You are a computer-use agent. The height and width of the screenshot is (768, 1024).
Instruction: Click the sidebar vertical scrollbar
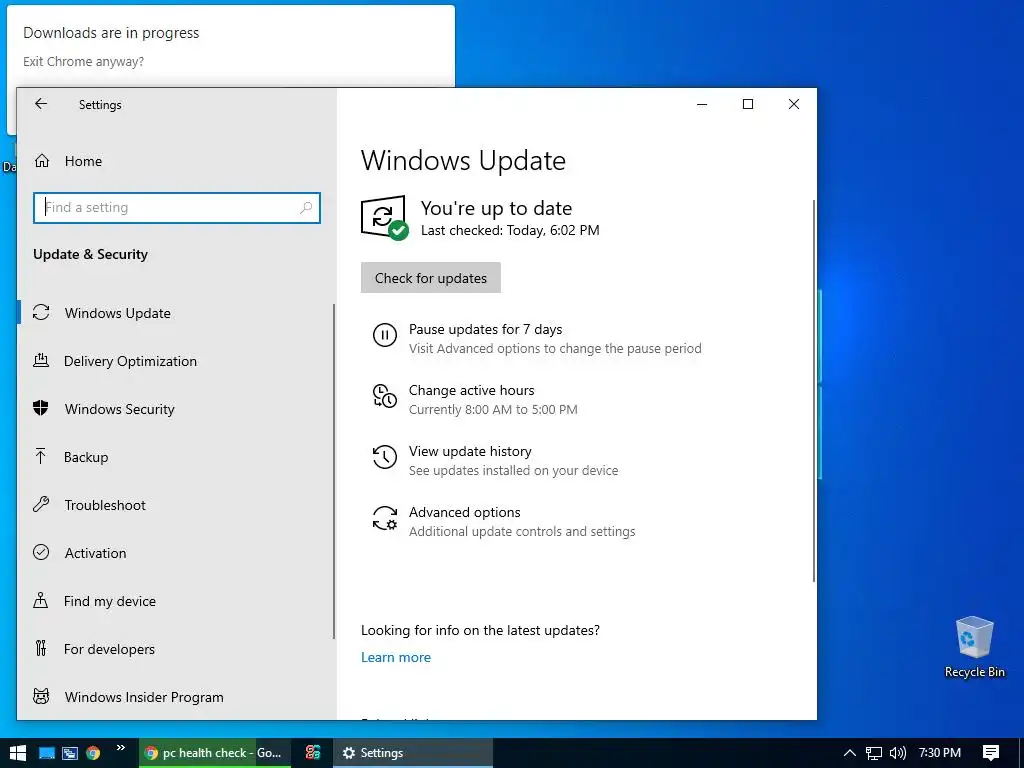click(334, 471)
